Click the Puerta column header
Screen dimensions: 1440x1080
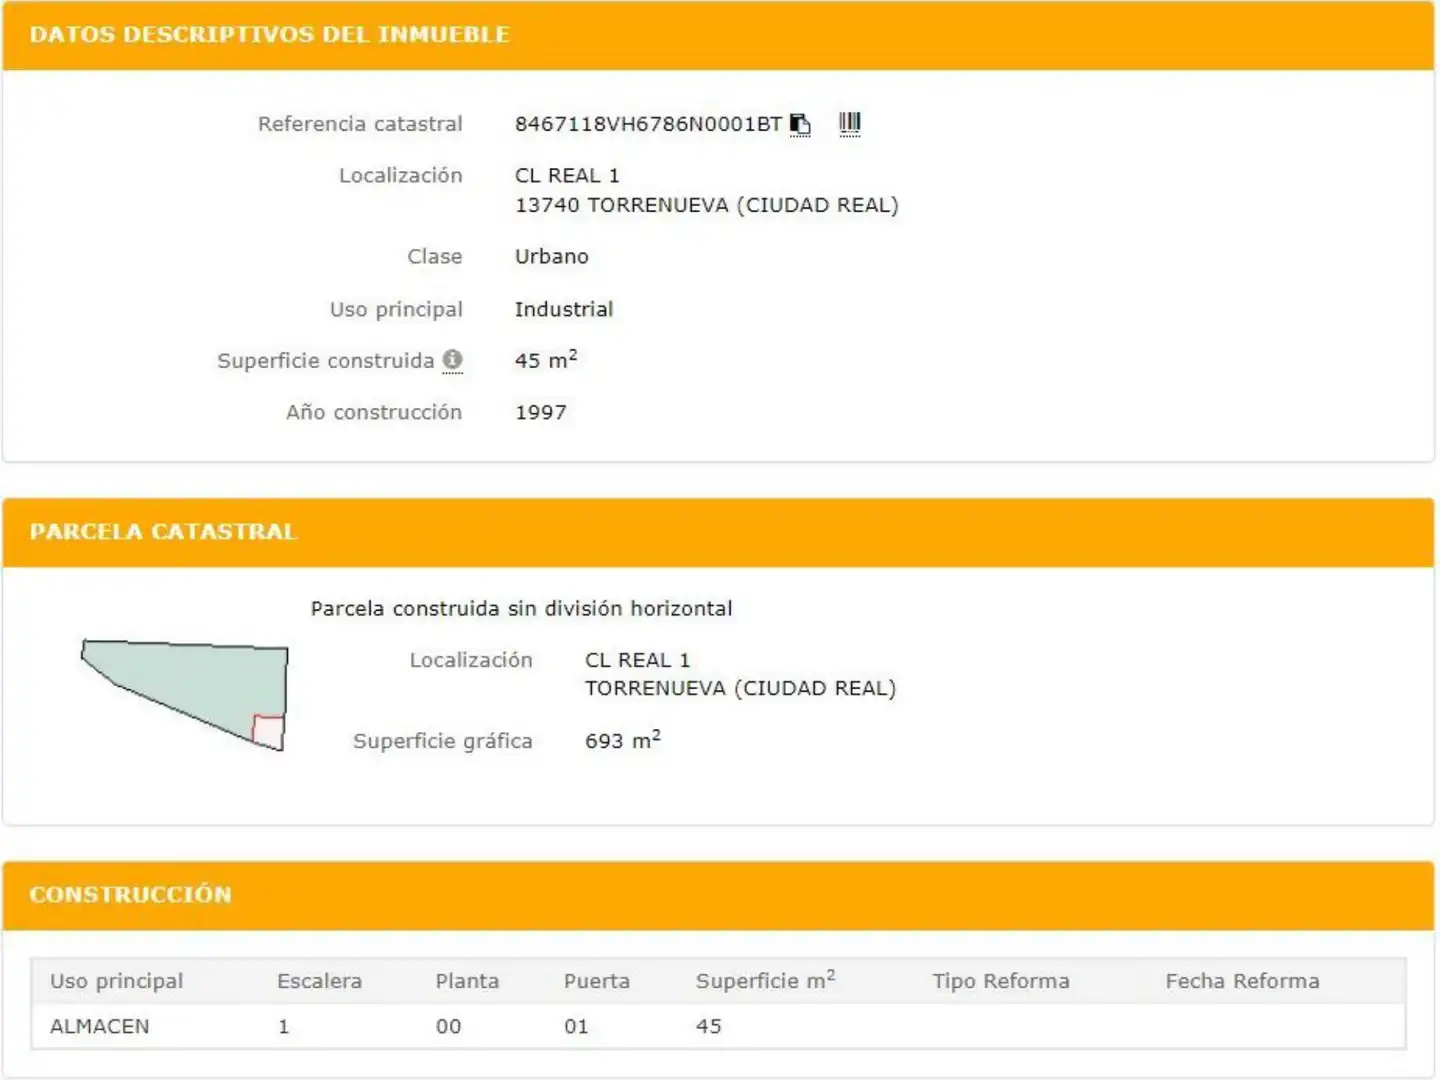tap(597, 981)
